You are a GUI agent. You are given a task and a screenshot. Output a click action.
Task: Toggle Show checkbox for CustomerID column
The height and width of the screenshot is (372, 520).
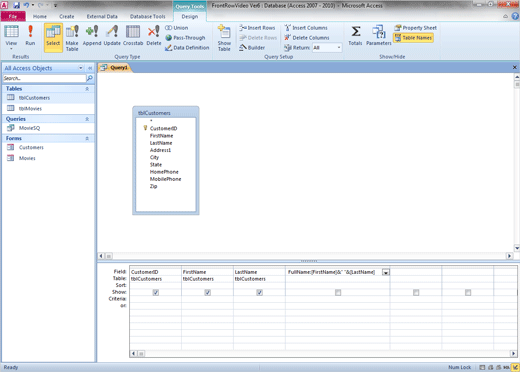point(156,292)
